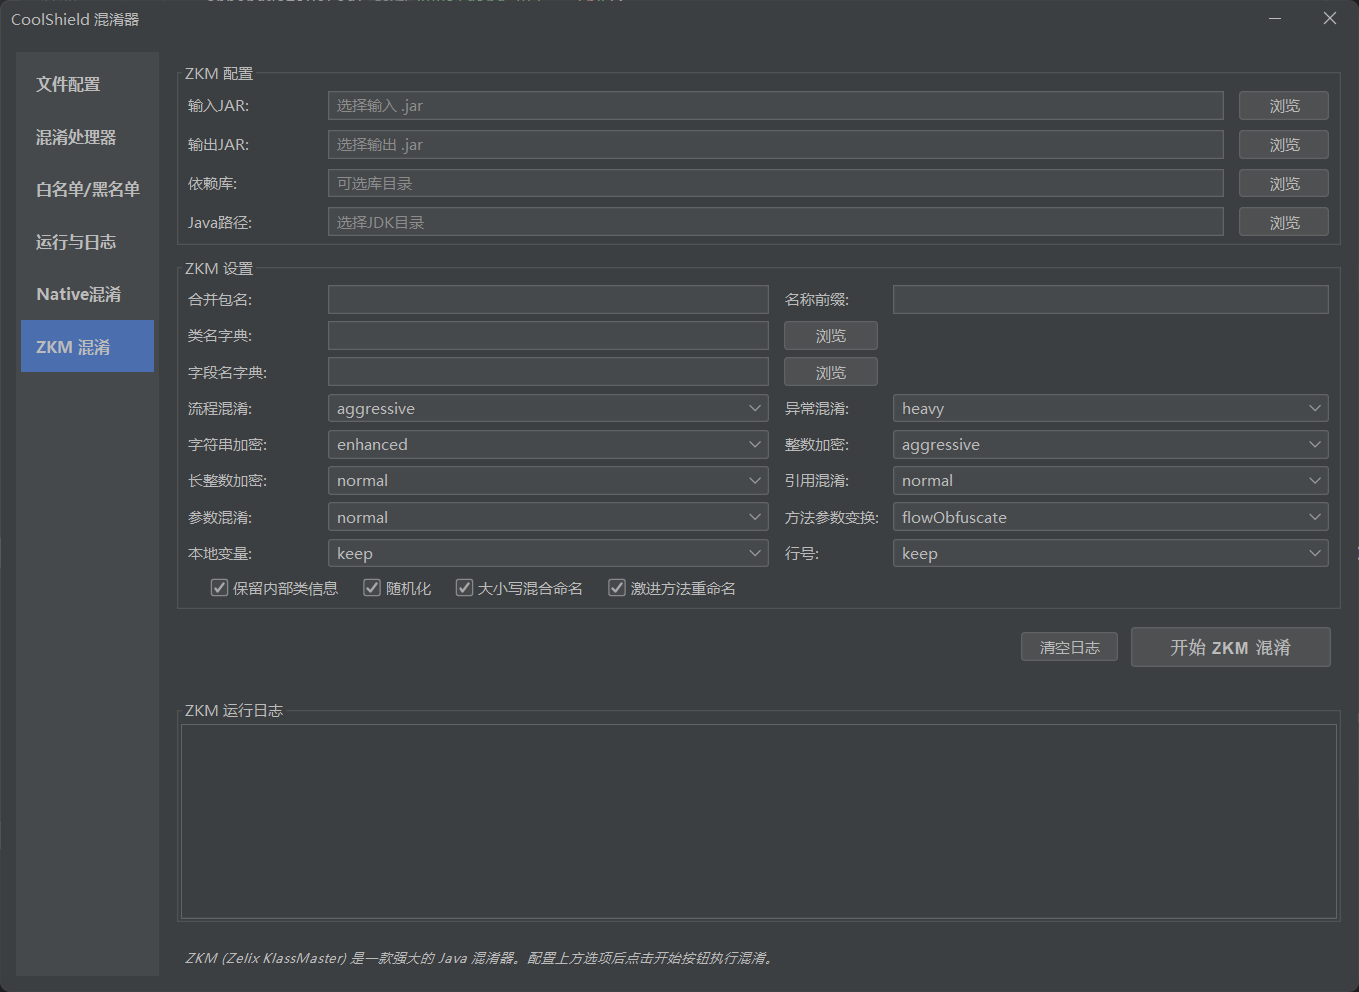Browse for the JDK directory
Screen dimensions: 1359x992
click(1283, 222)
